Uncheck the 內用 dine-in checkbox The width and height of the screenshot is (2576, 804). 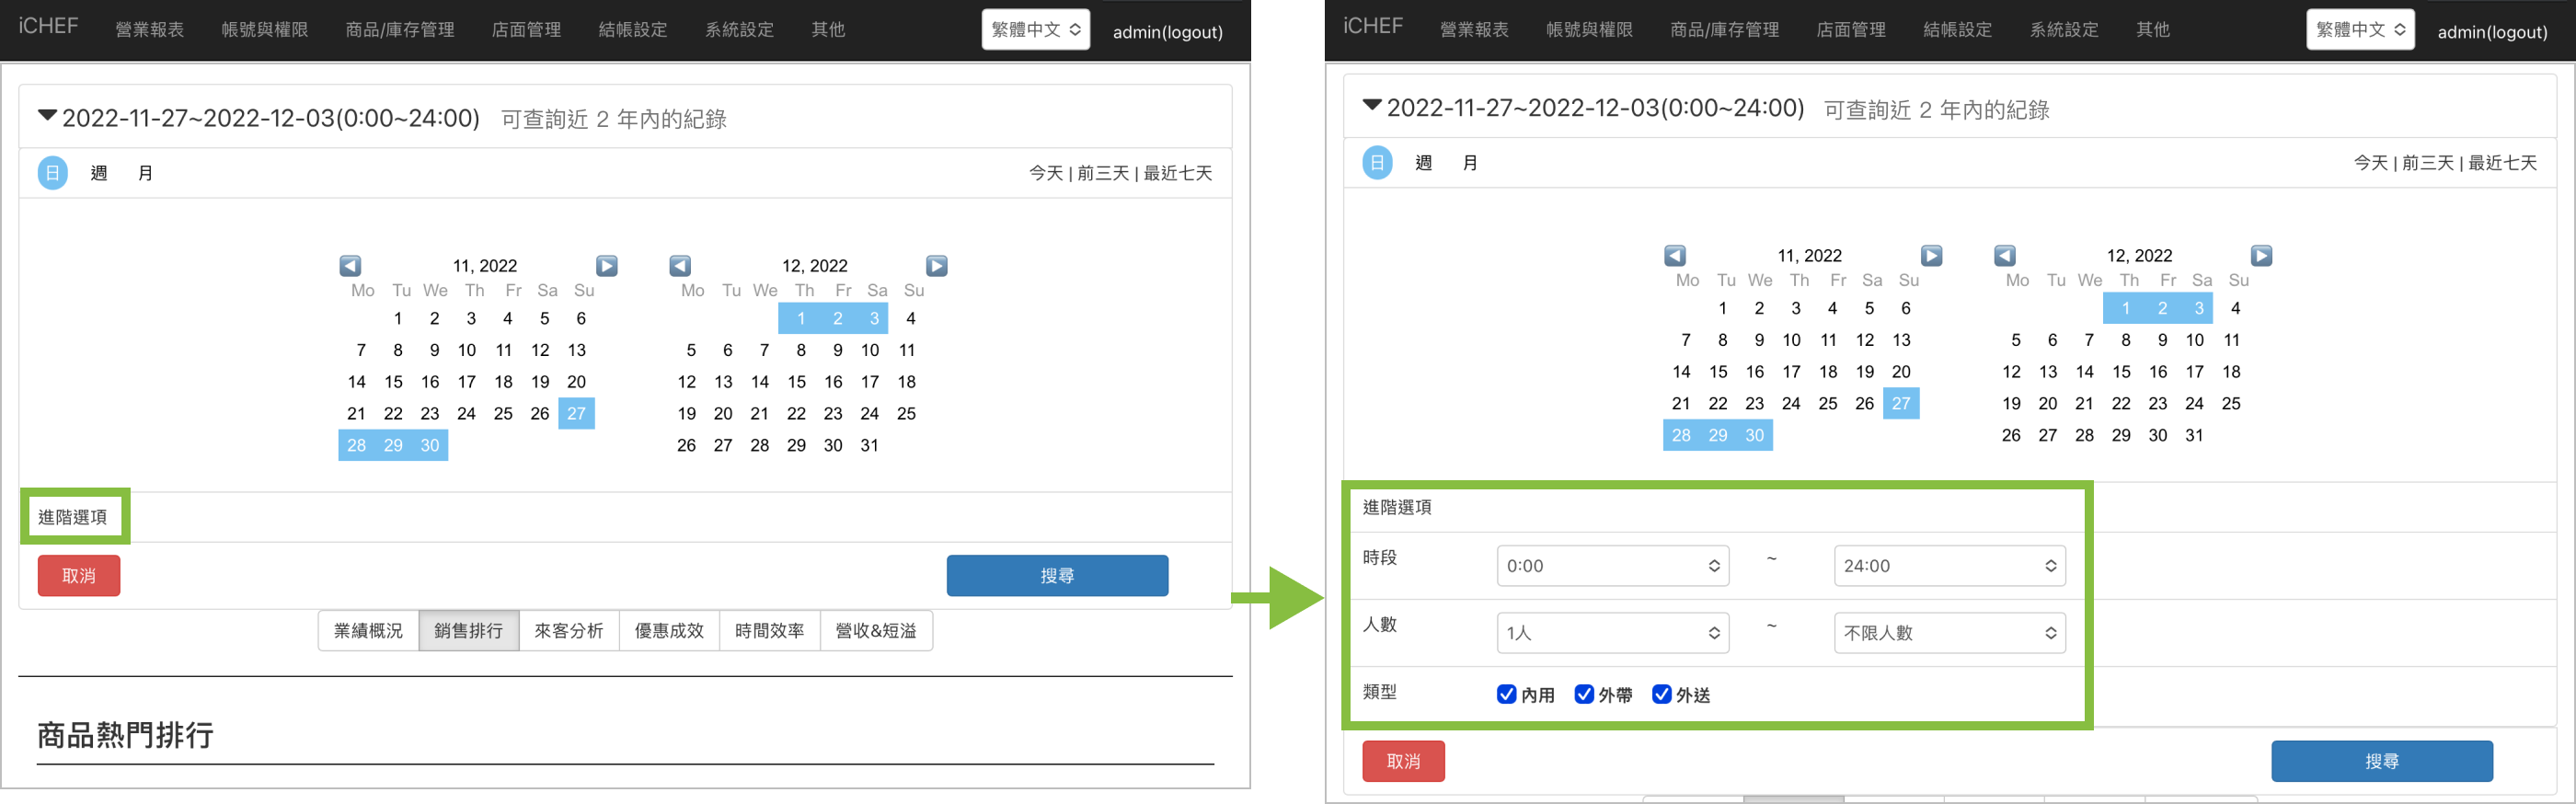tap(1506, 694)
